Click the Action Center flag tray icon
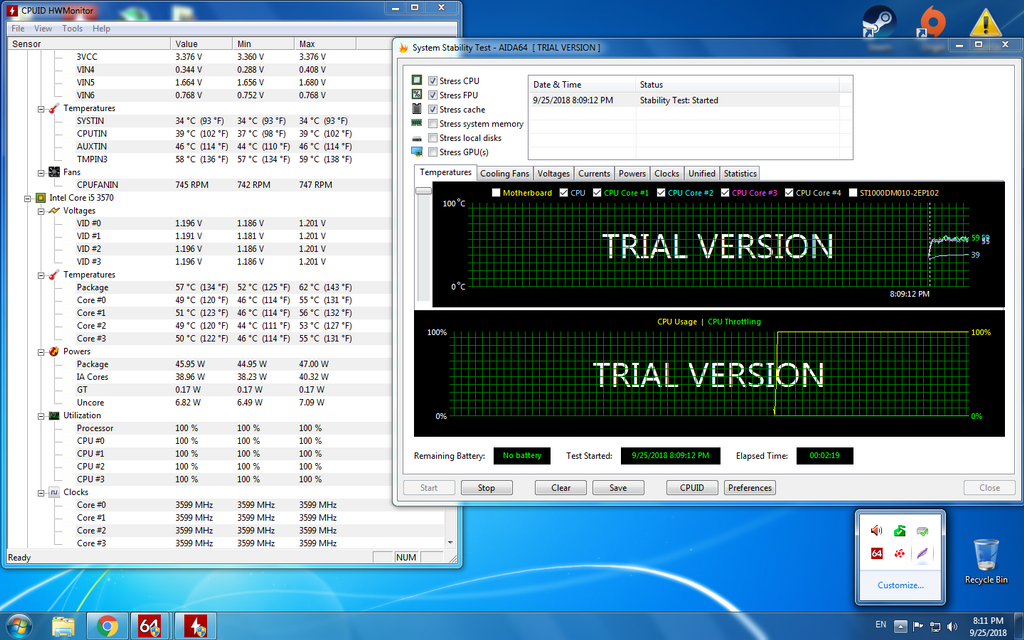The image size is (1024, 640). click(918, 626)
